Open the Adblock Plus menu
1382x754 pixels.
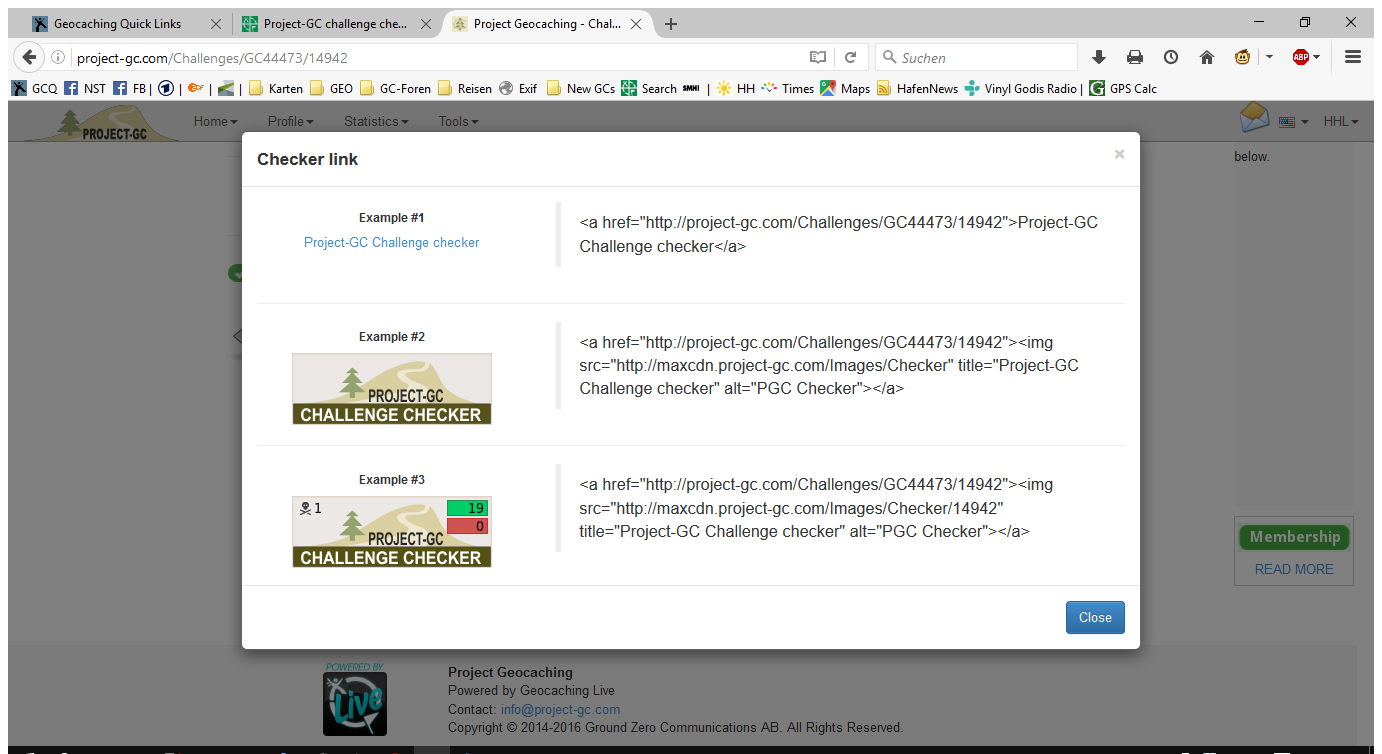(1306, 58)
